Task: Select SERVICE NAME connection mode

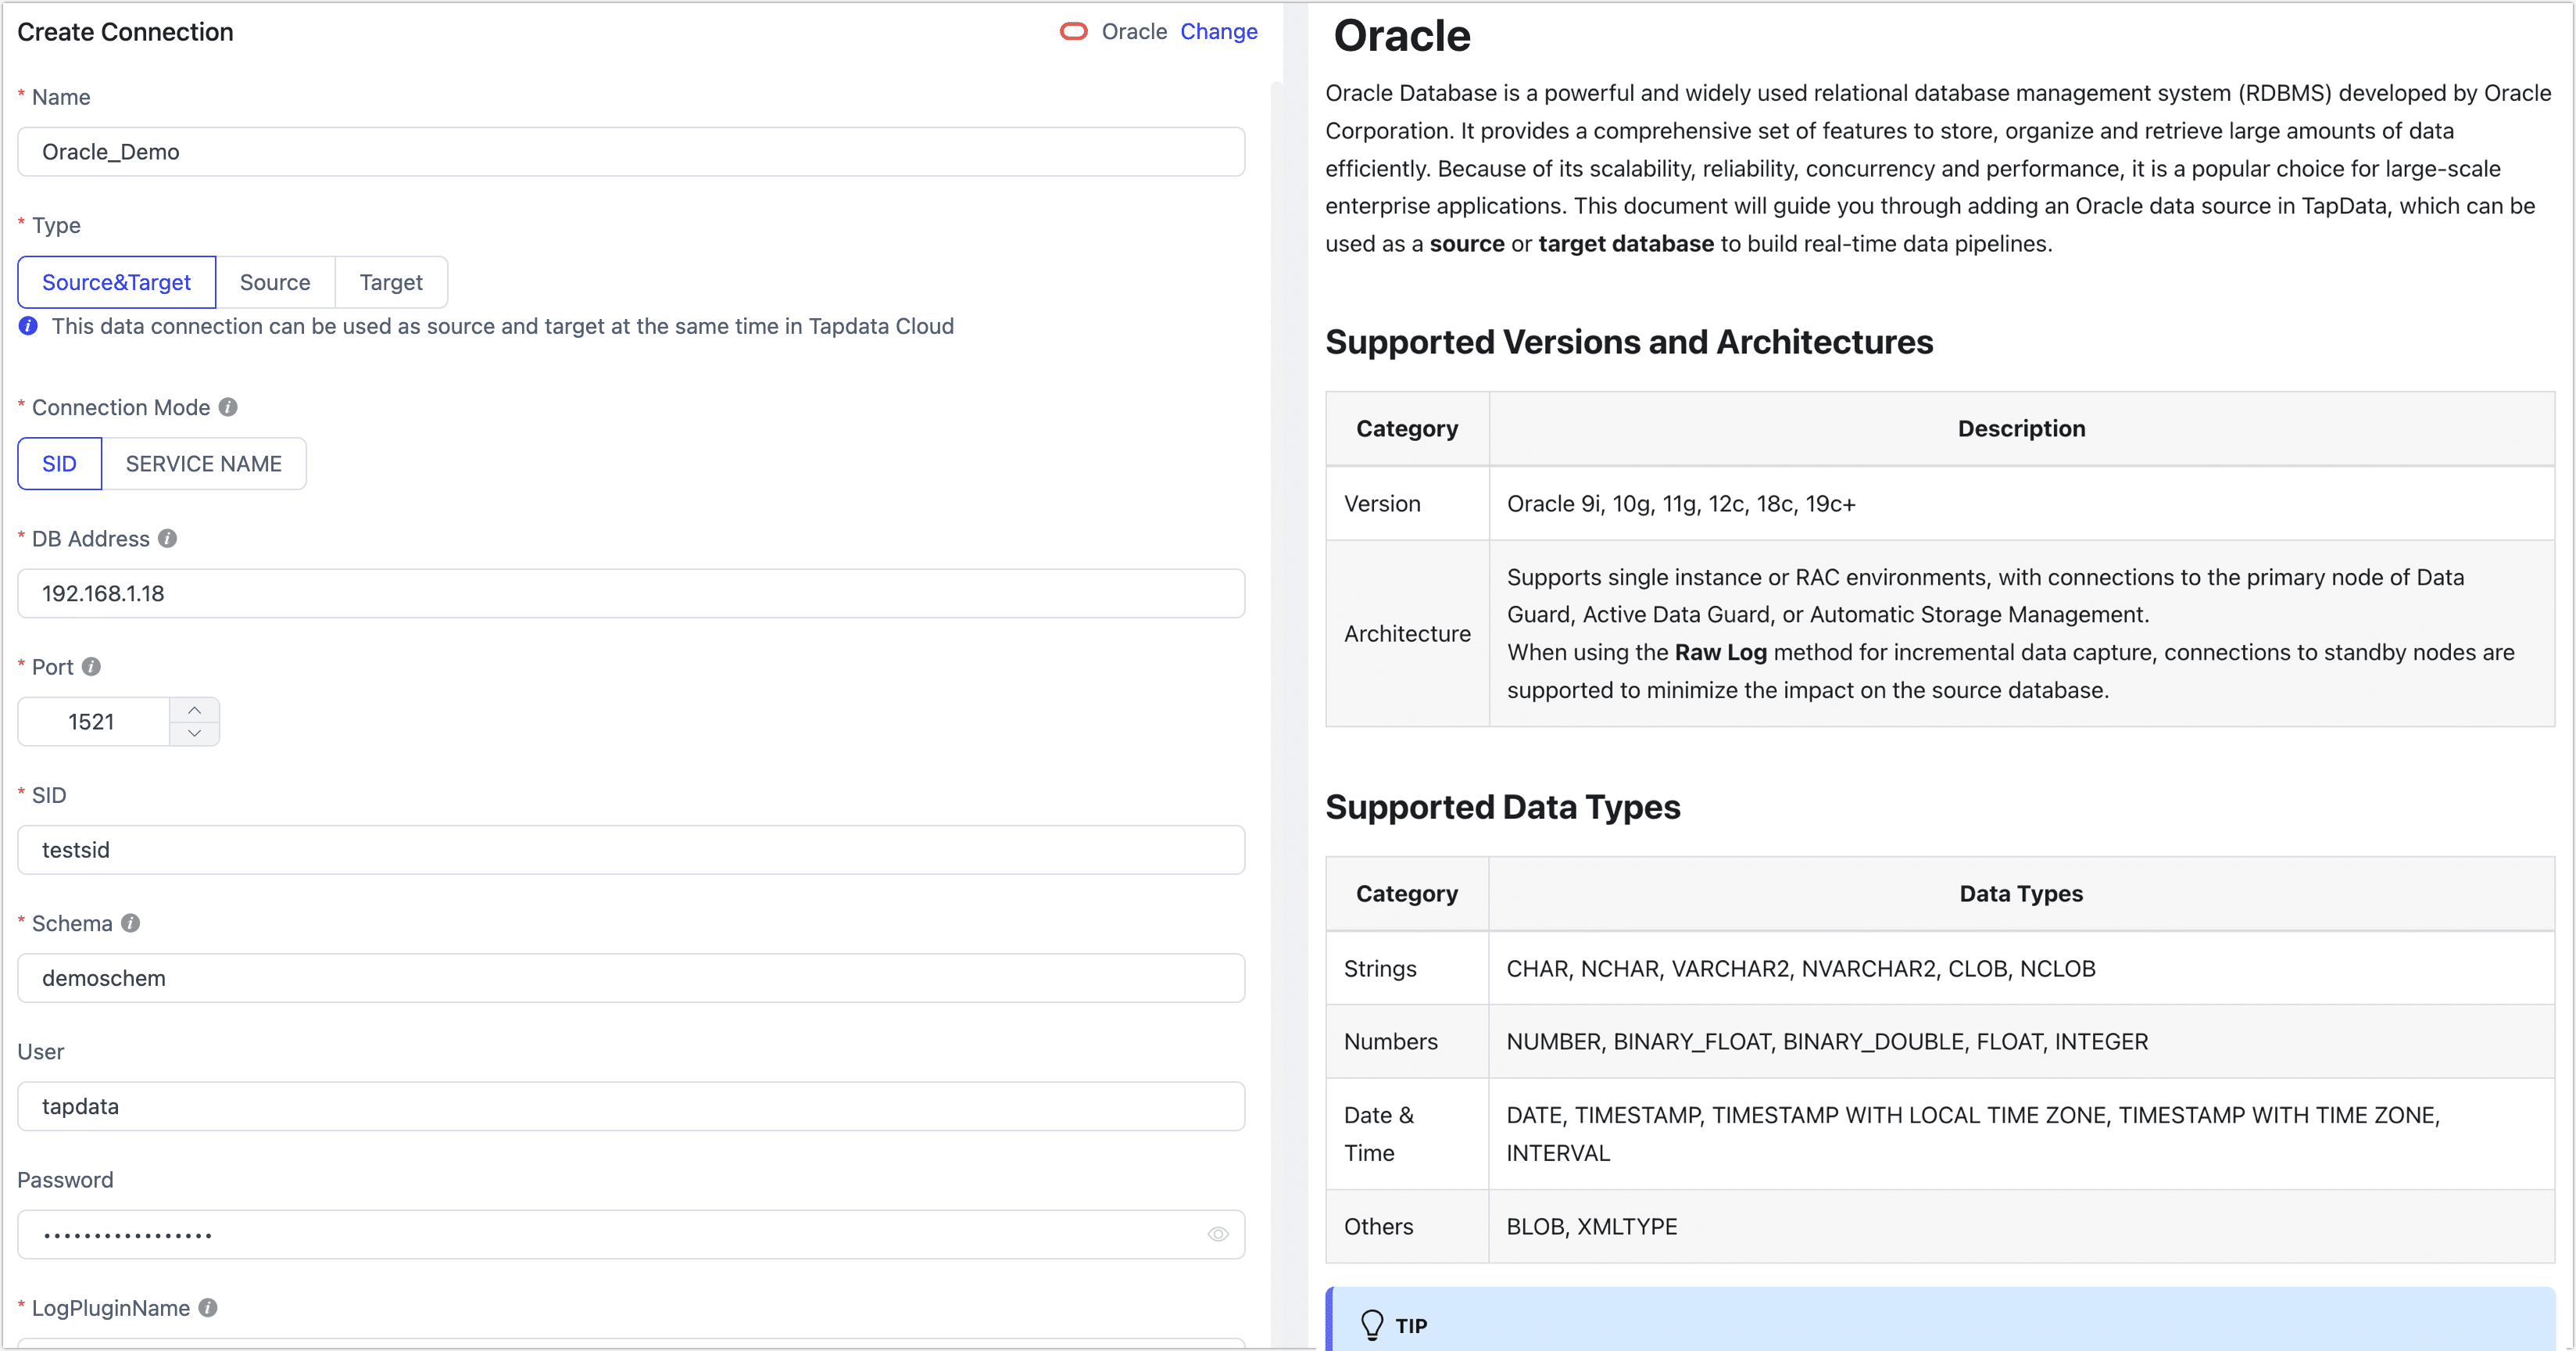Action: click(x=203, y=463)
